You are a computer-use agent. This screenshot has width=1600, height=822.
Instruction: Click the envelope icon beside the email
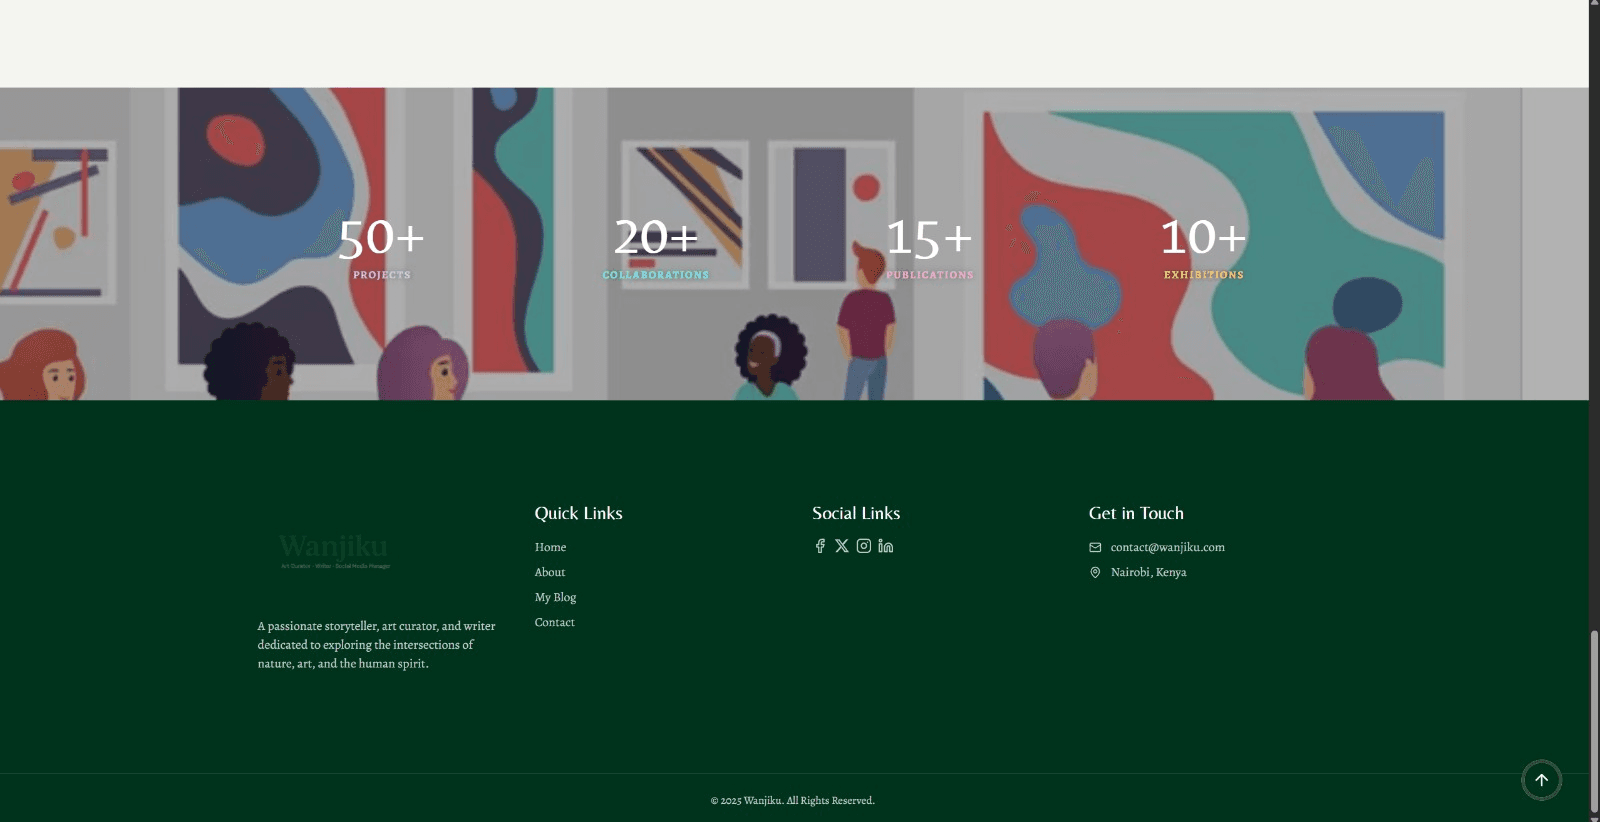tap(1095, 547)
